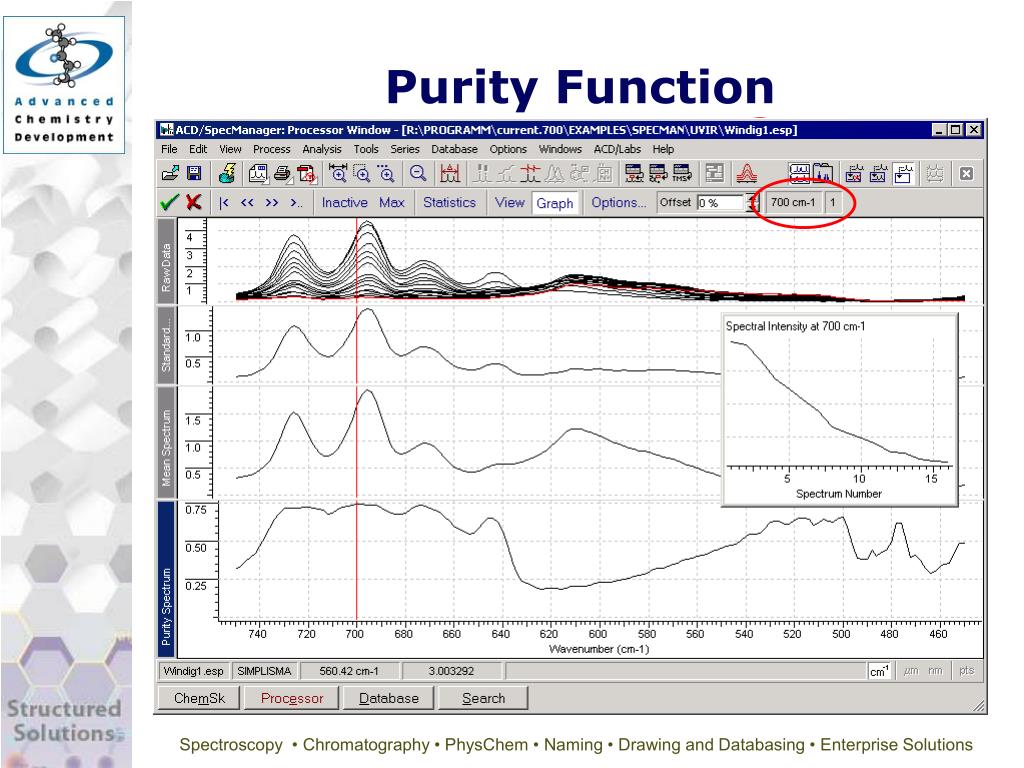
Task: Click the red overlapping peaks curve icon
Action: [746, 173]
